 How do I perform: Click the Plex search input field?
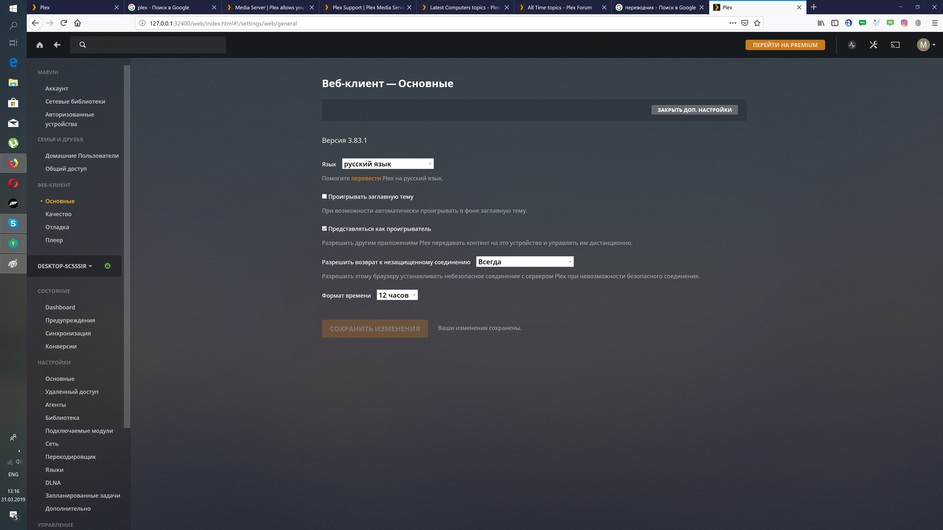pos(148,45)
